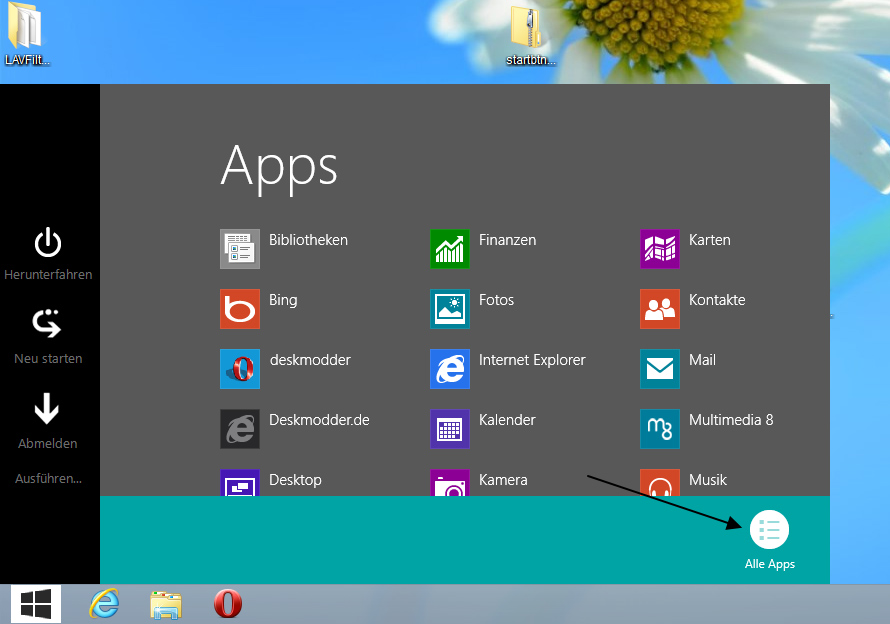
Task: Click the Neu starten label
Action: point(48,359)
